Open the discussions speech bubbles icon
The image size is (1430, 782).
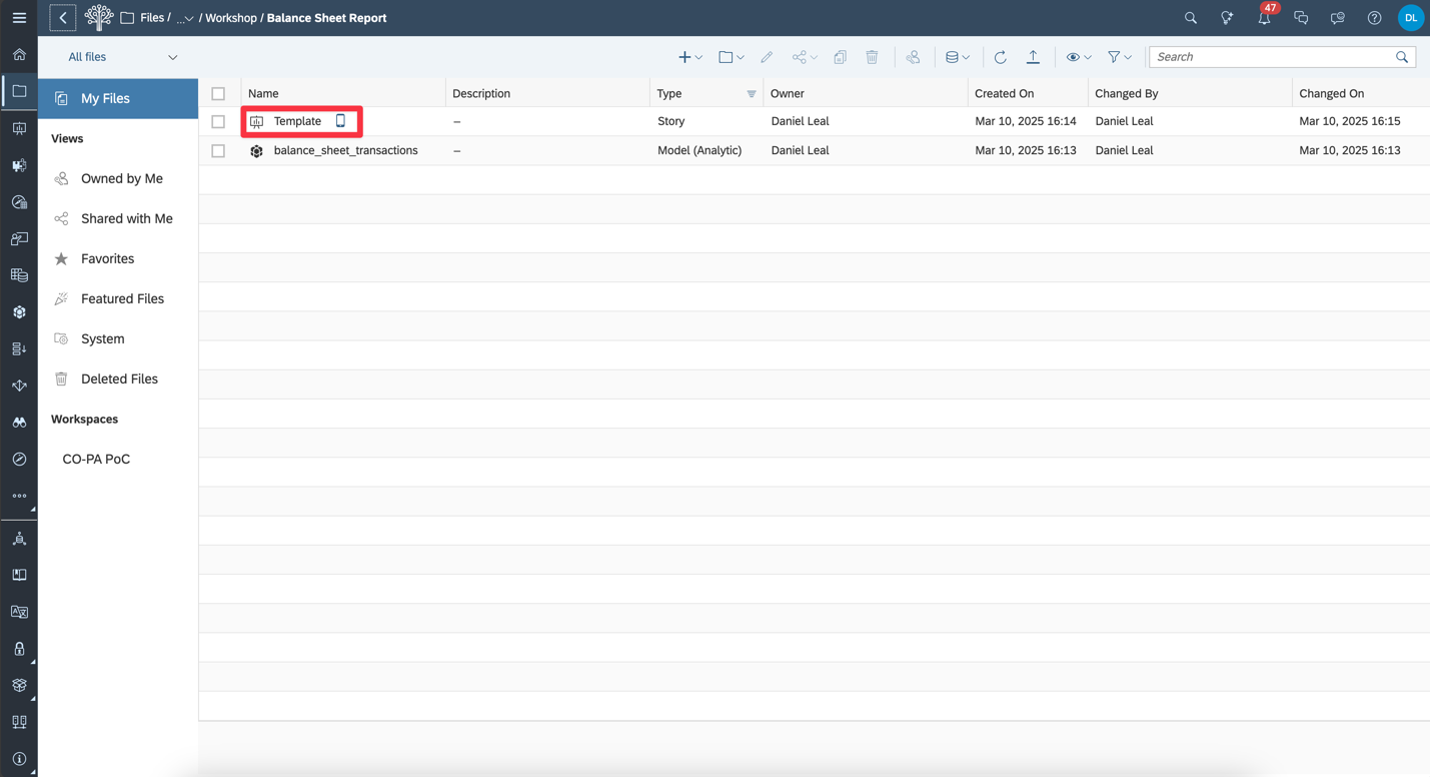click(x=1301, y=18)
